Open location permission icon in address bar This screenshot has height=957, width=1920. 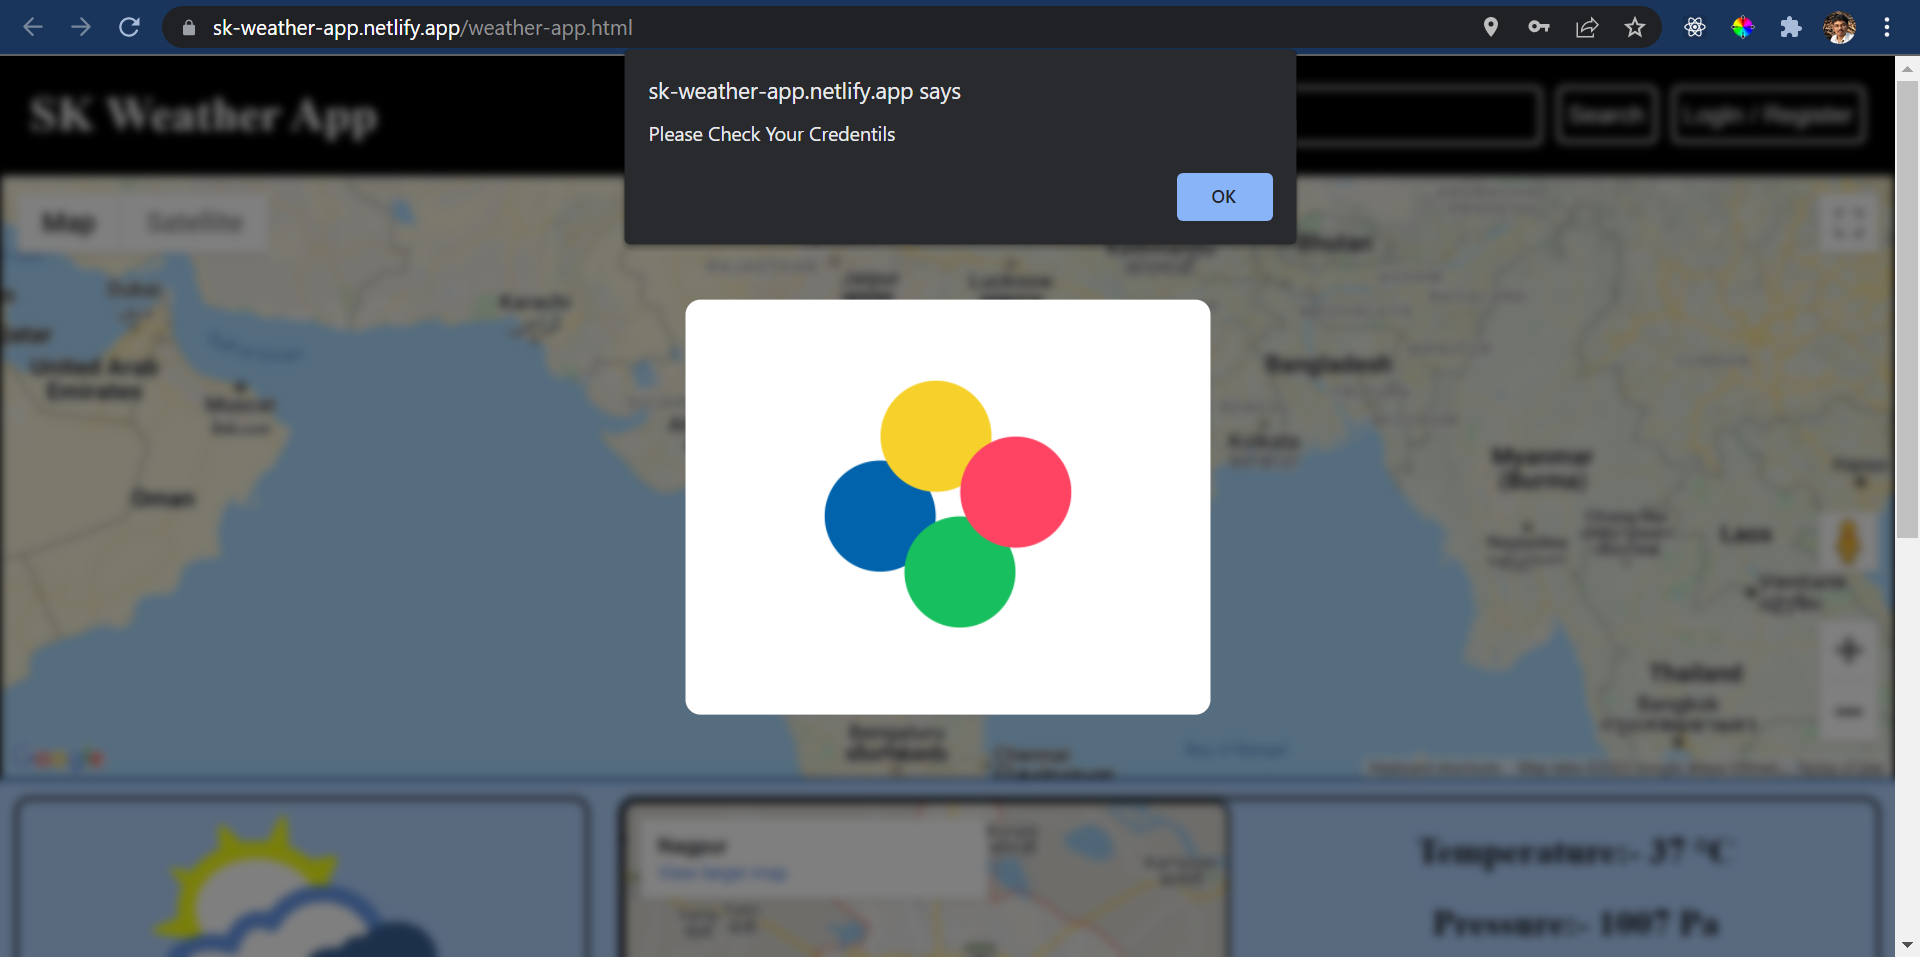1490,27
